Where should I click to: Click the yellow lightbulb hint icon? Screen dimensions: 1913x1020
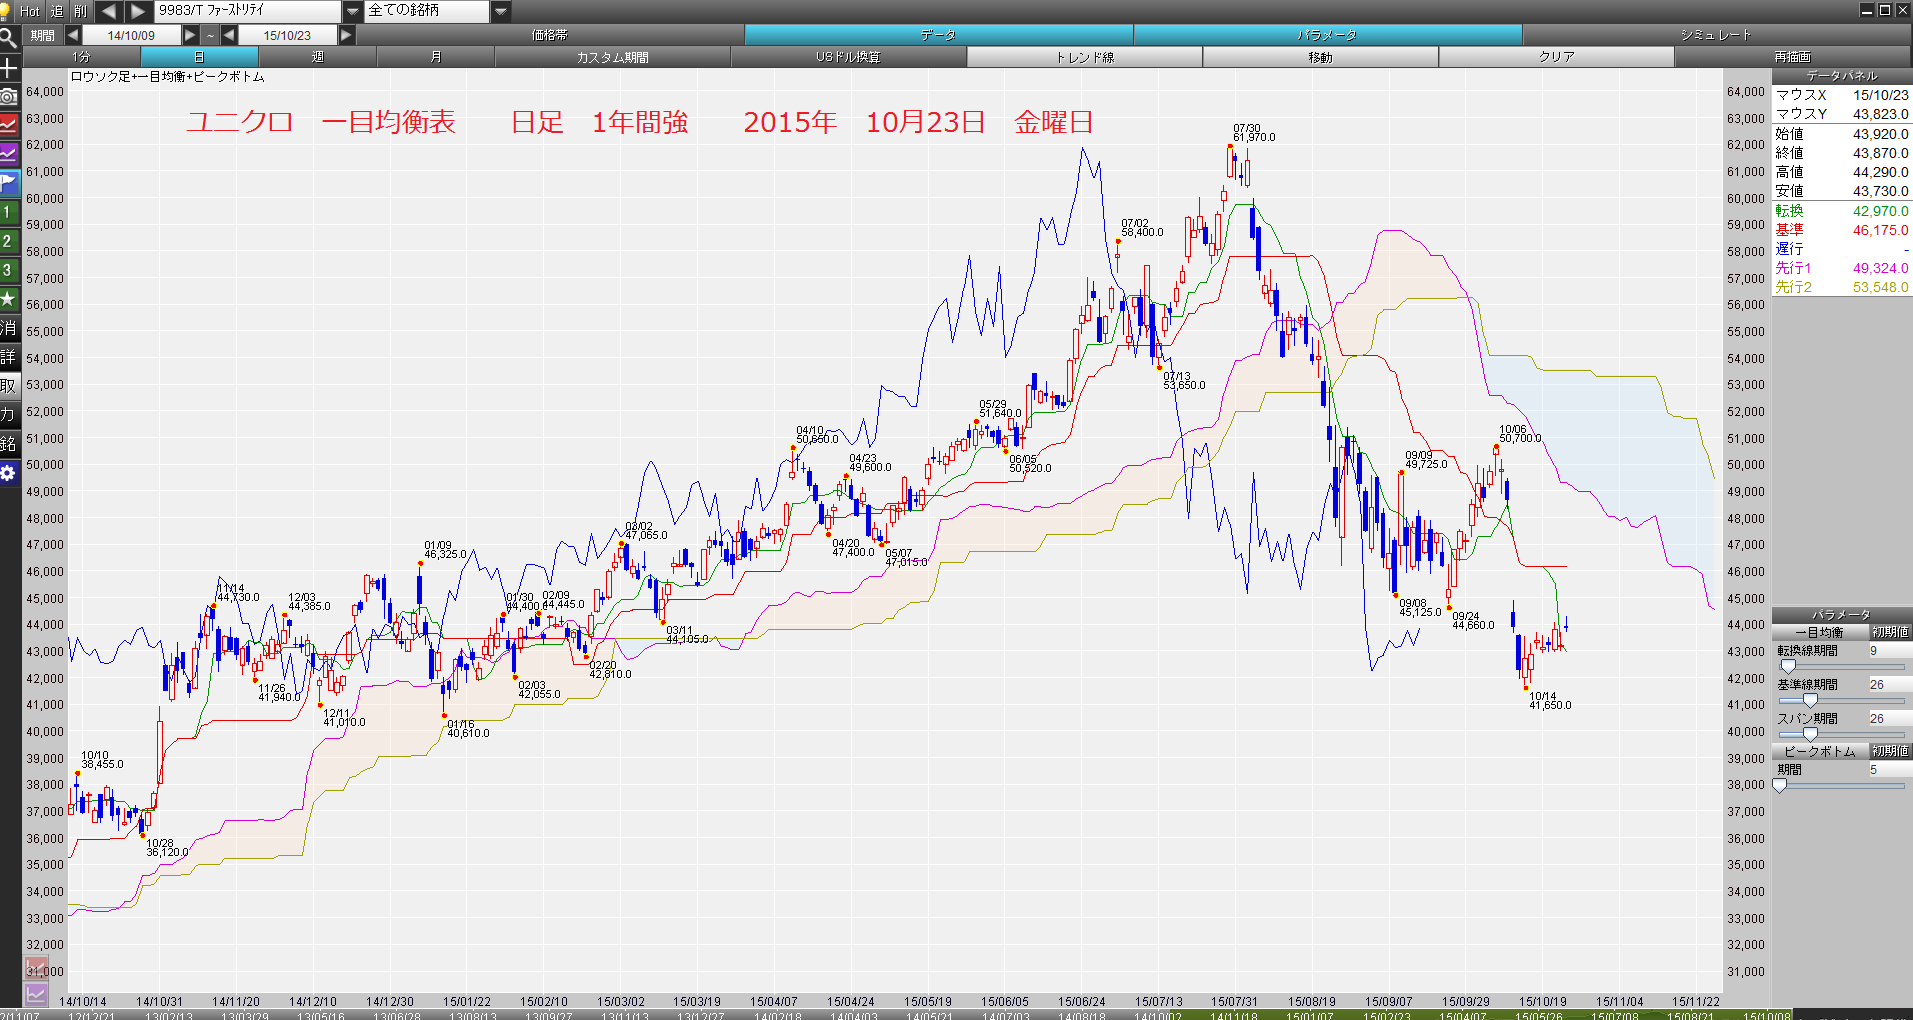click(x=6, y=10)
